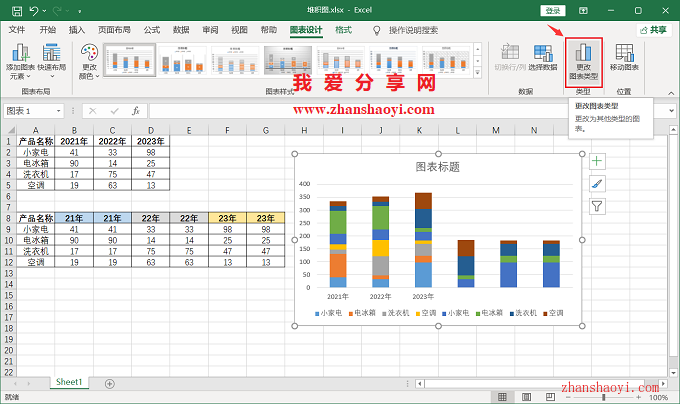Open Quick Access Toolbar customize arrow
Screen dimensions: 680x404
click(80, 11)
